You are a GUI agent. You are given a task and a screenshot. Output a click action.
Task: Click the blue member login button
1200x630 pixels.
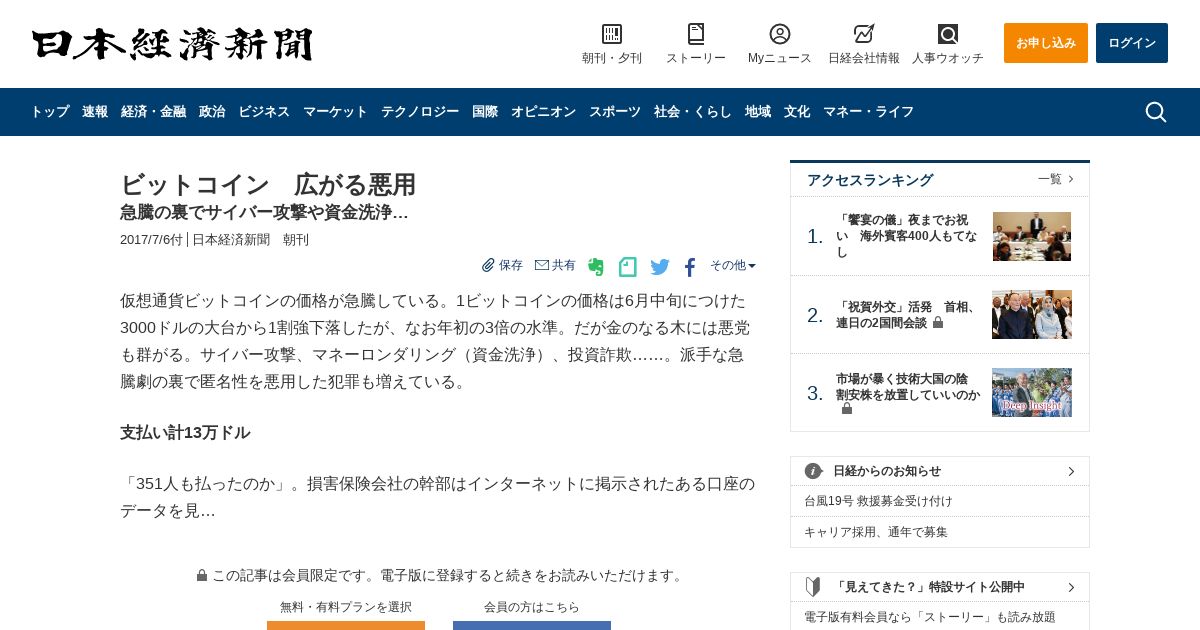point(532,625)
